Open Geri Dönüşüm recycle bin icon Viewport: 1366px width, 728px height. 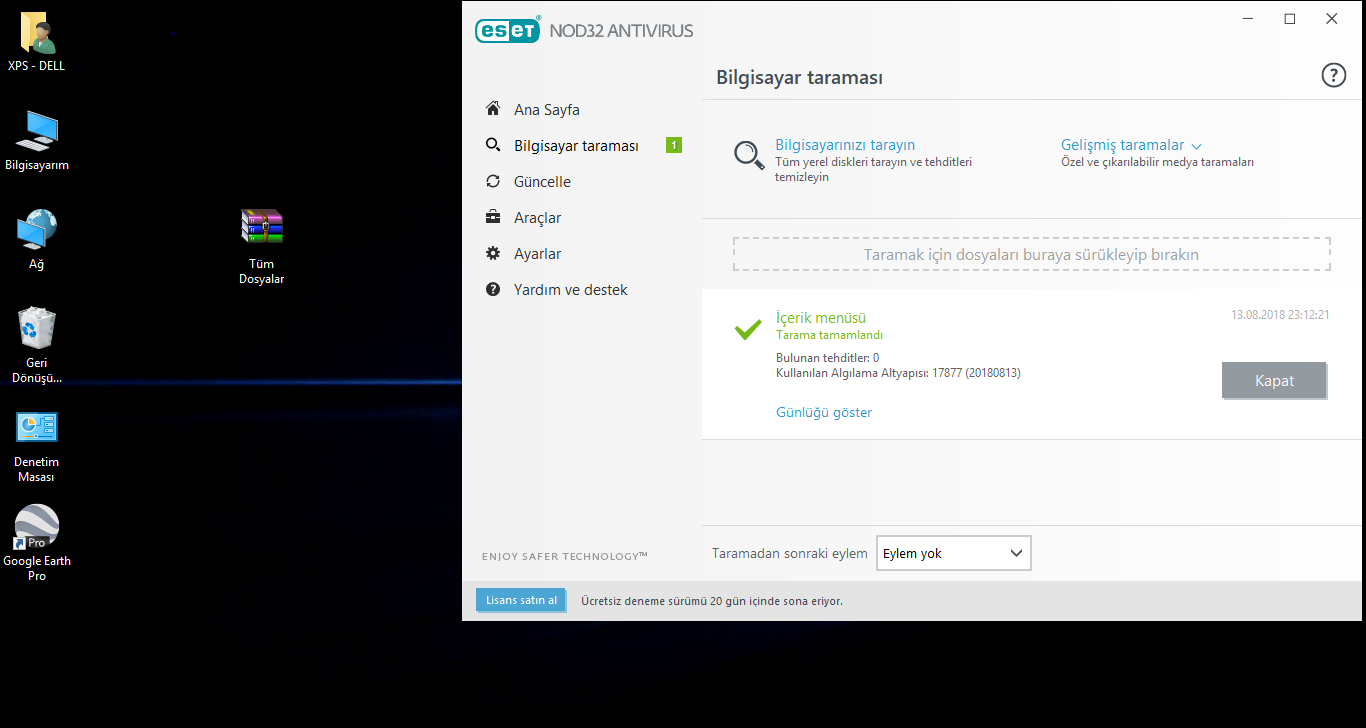coord(37,329)
